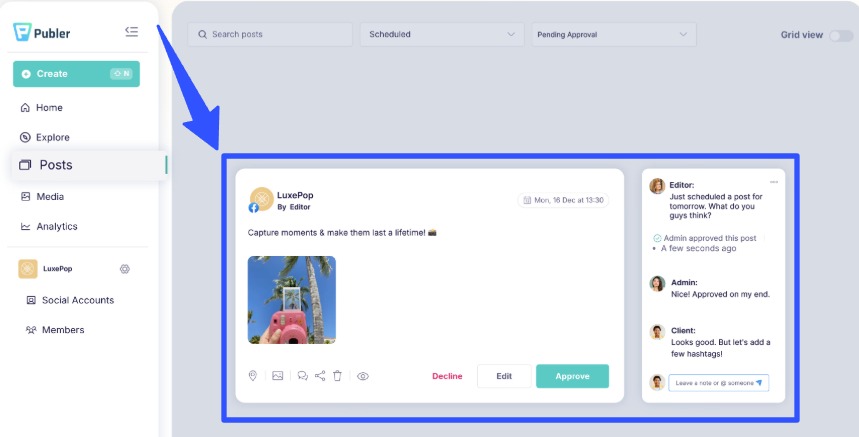This screenshot has height=437, width=859.
Task: Send the note with the paper plane icon
Action: click(759, 383)
